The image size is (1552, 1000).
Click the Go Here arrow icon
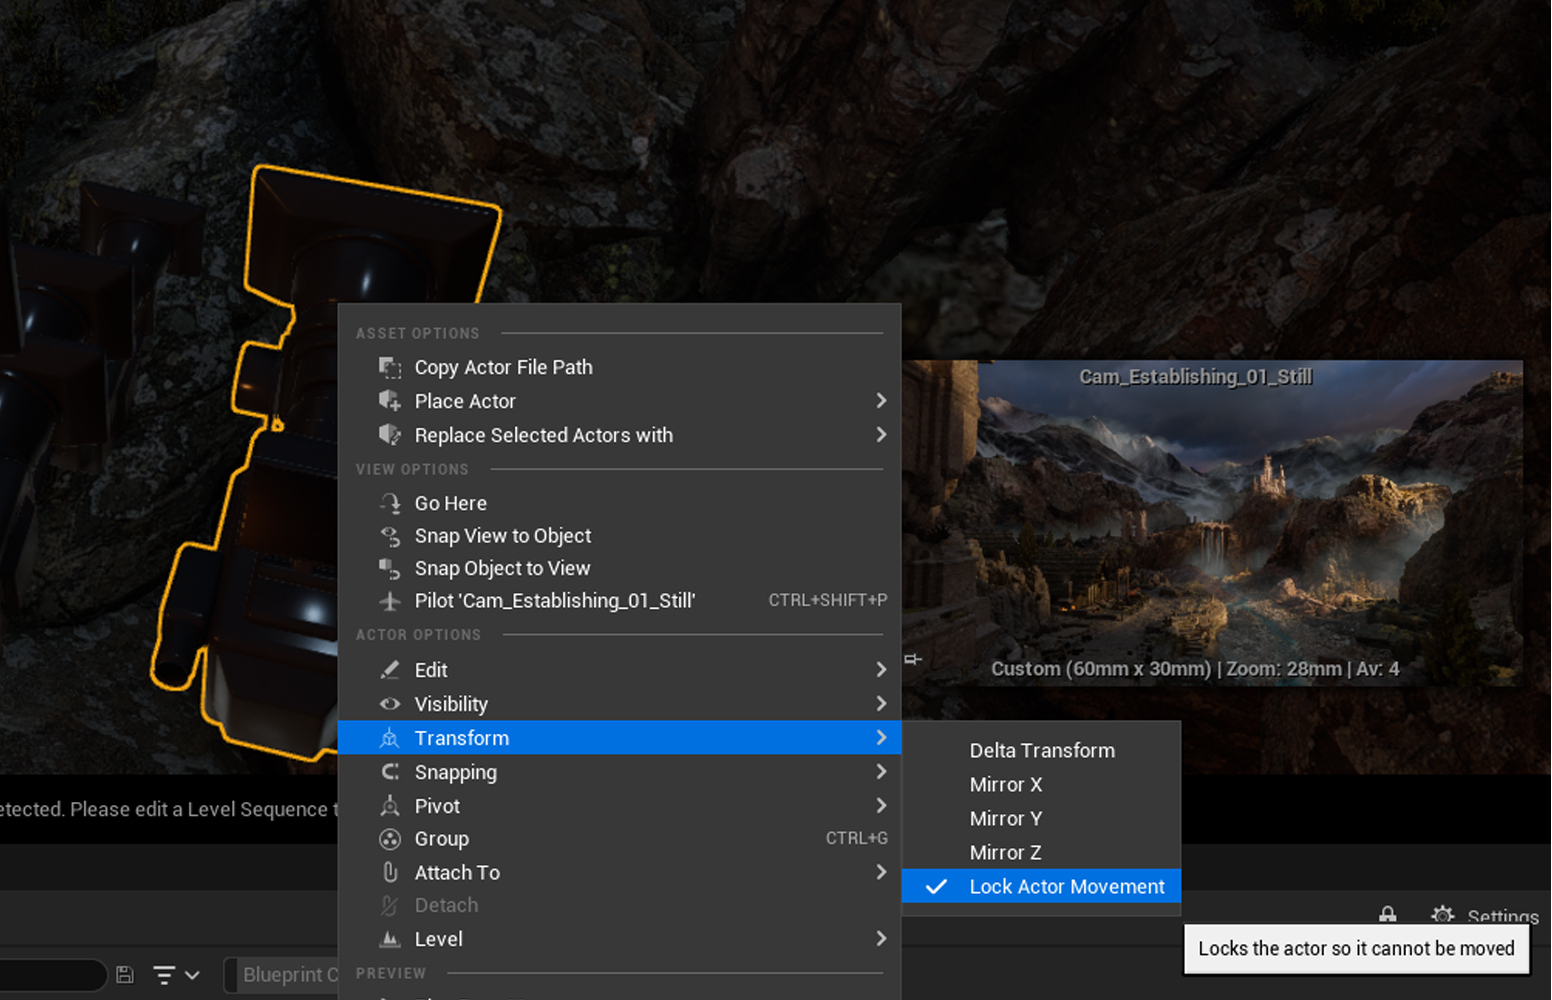(390, 503)
